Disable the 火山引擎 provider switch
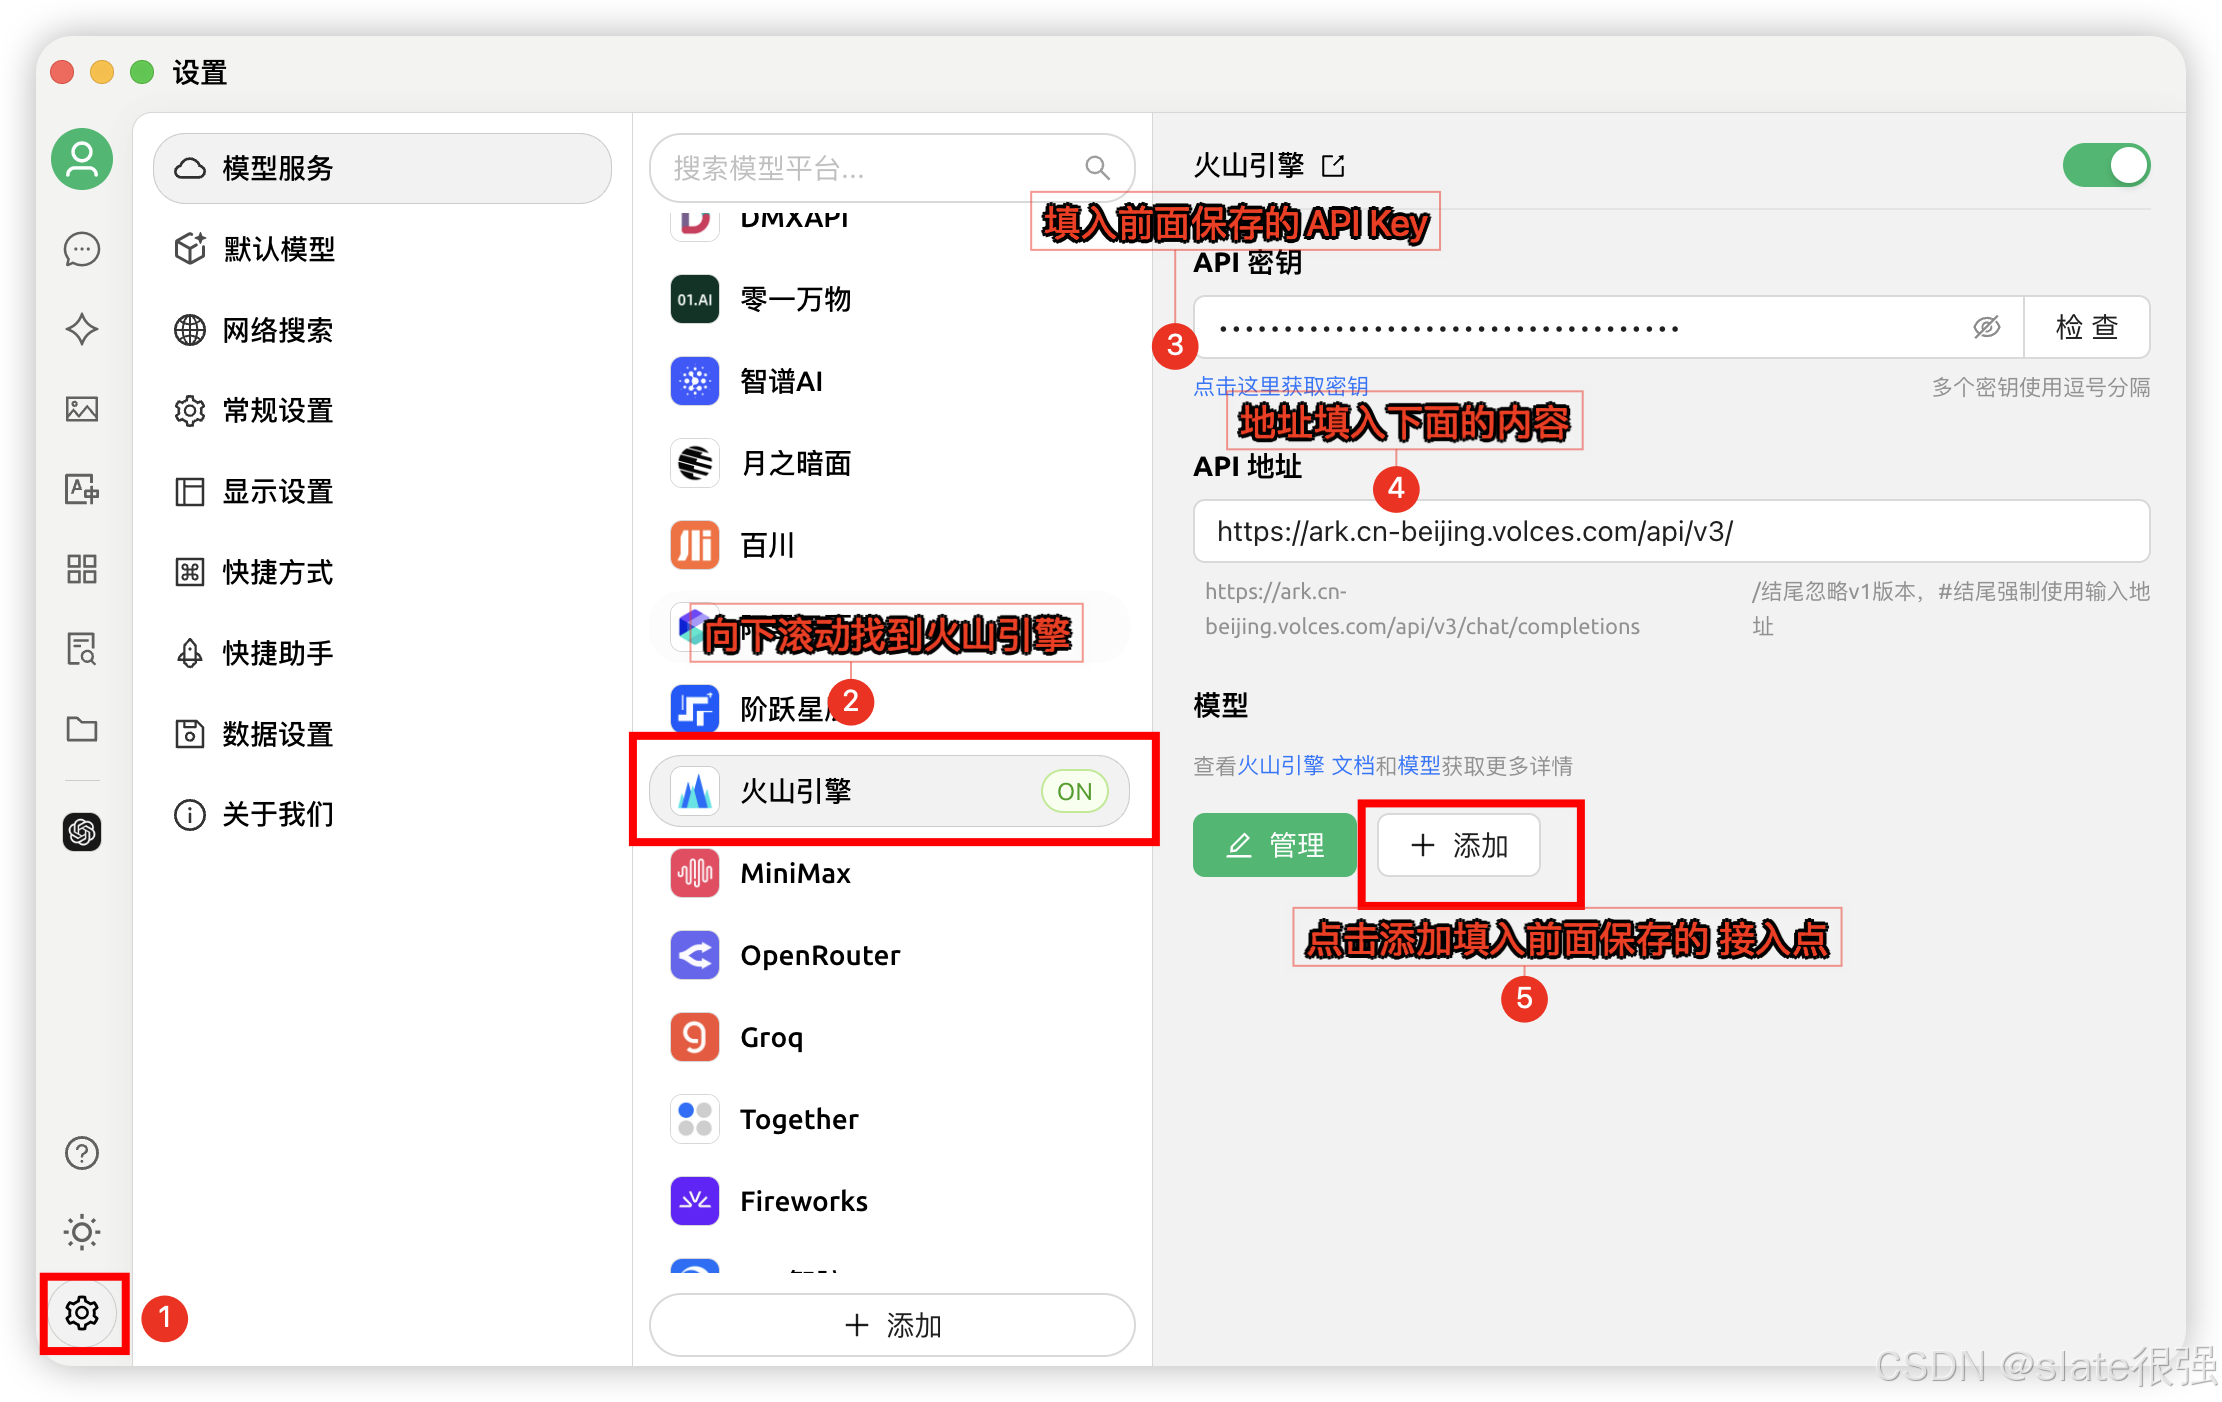 pos(2106,166)
